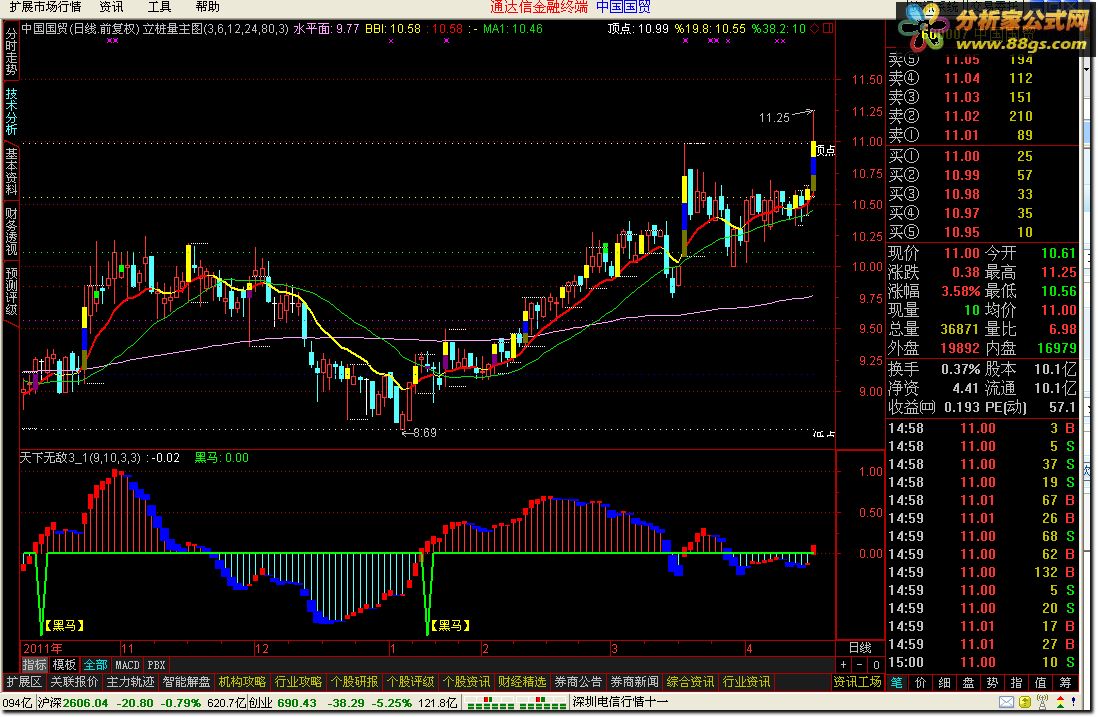
Task: Select the 筹 tab in right panel
Action: click(1065, 683)
